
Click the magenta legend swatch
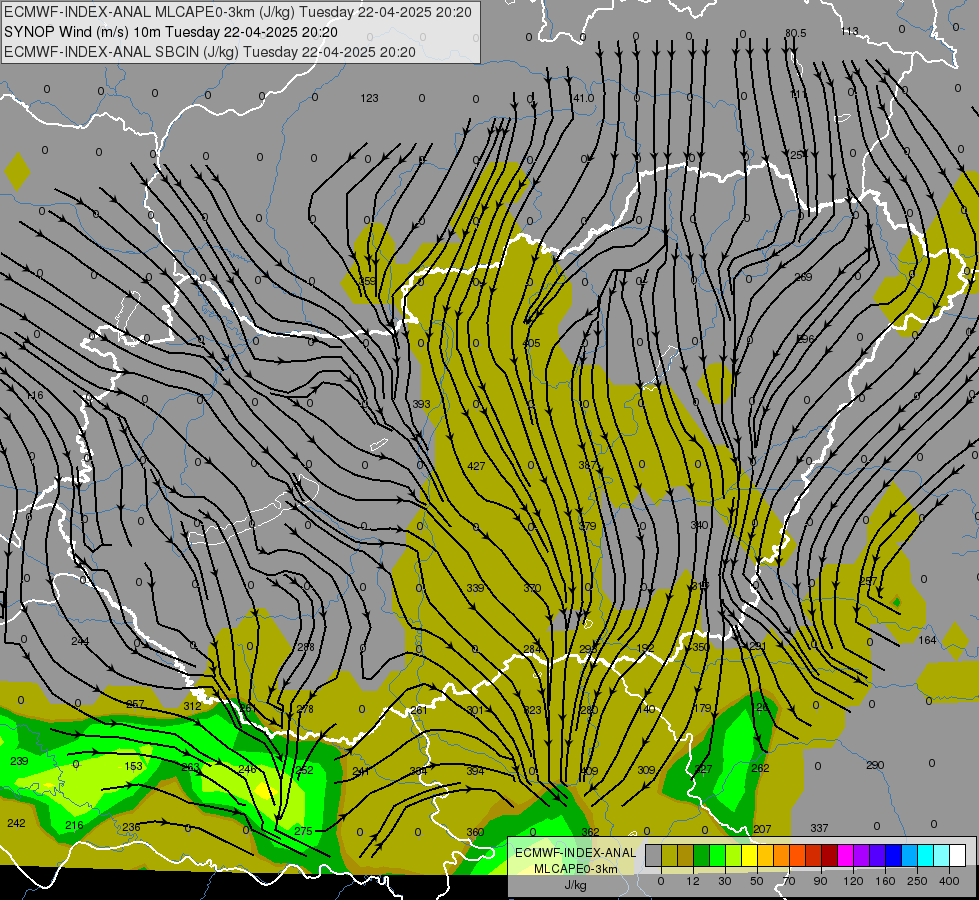[846, 855]
